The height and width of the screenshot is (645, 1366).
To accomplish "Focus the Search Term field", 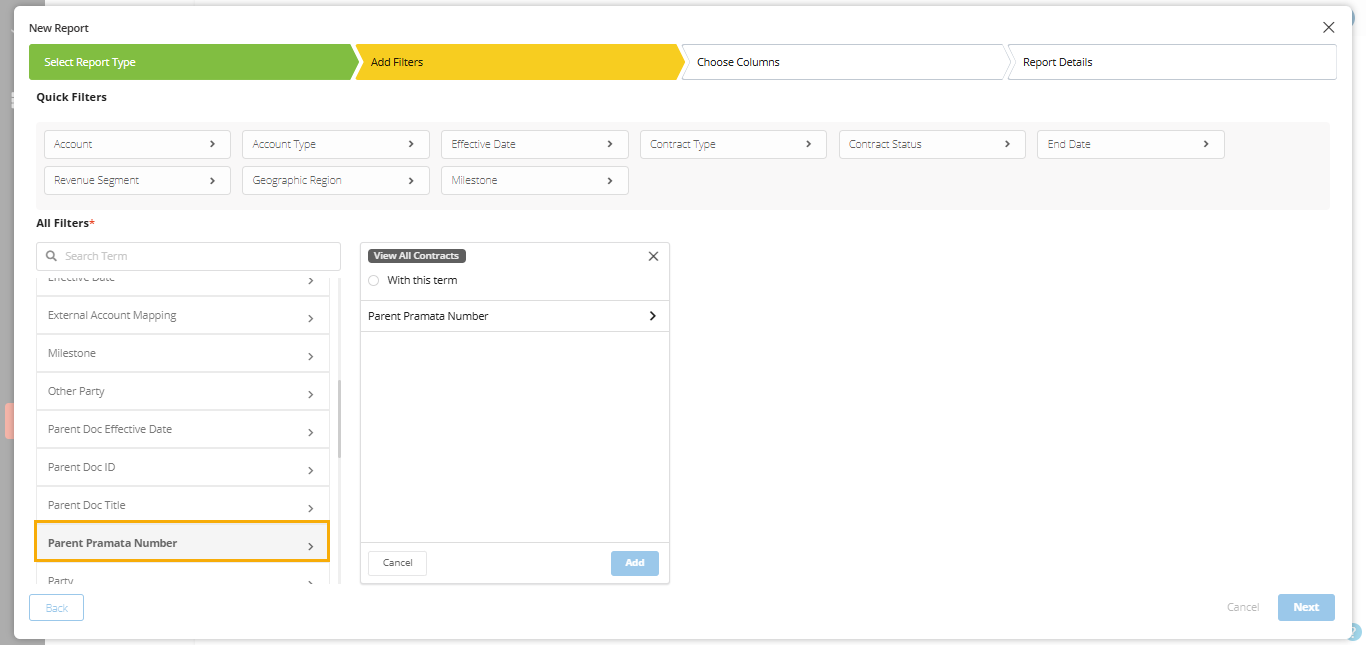I will click(x=188, y=256).
